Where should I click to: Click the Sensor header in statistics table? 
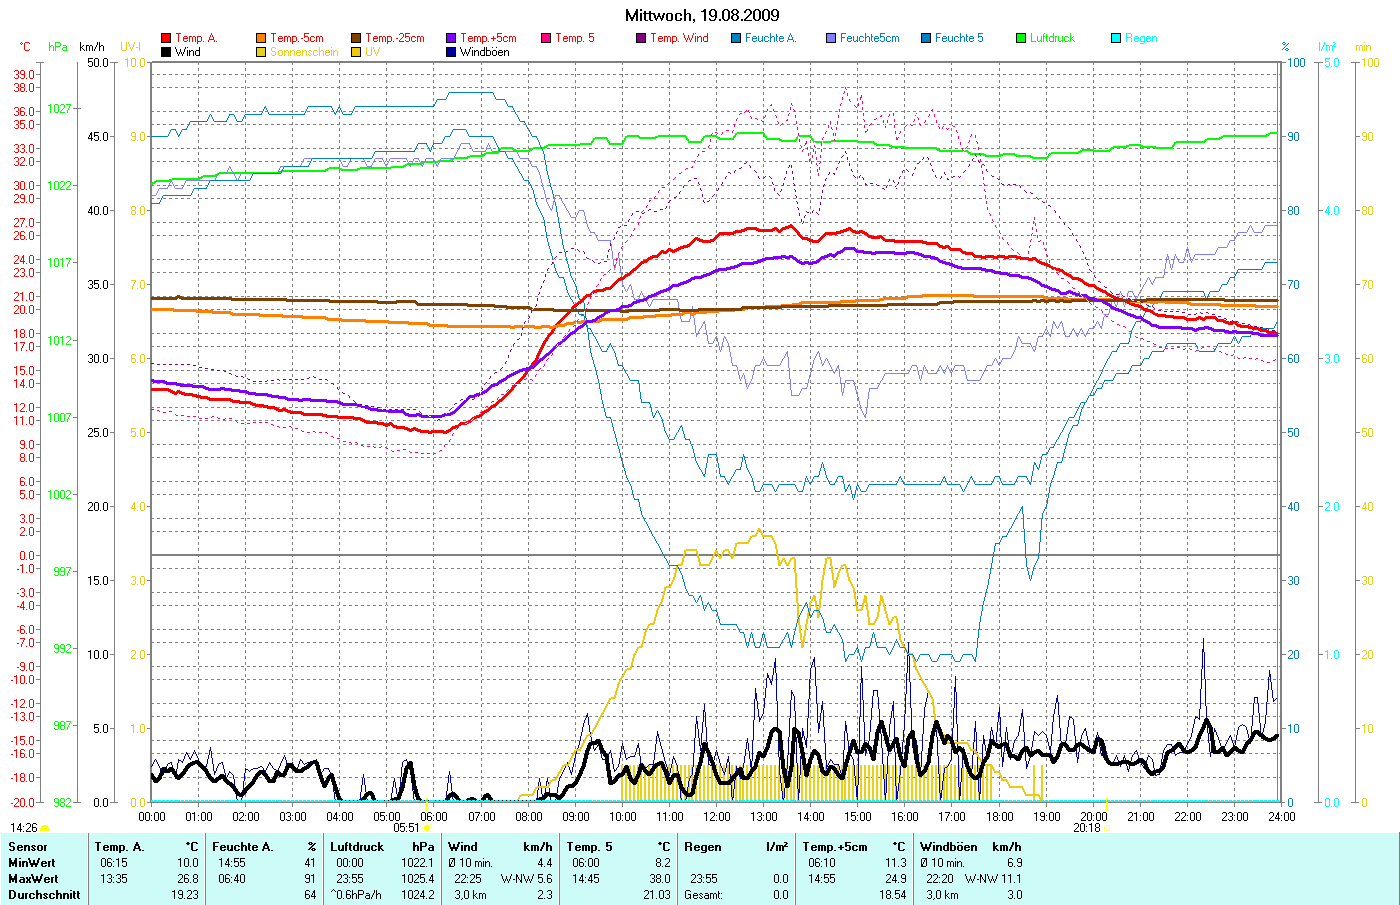point(27,847)
